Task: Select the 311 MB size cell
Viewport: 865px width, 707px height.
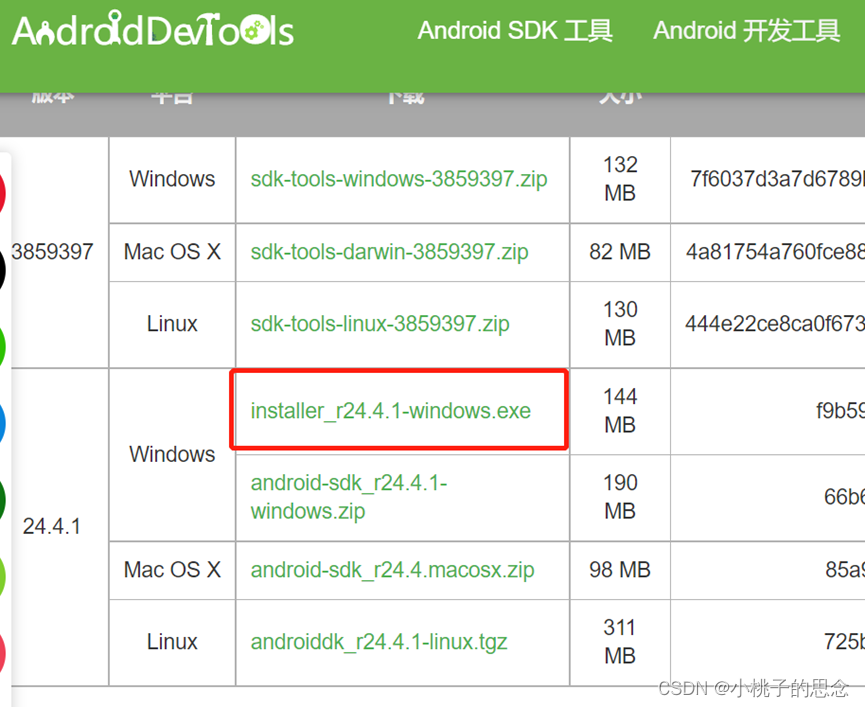Action: coord(620,642)
